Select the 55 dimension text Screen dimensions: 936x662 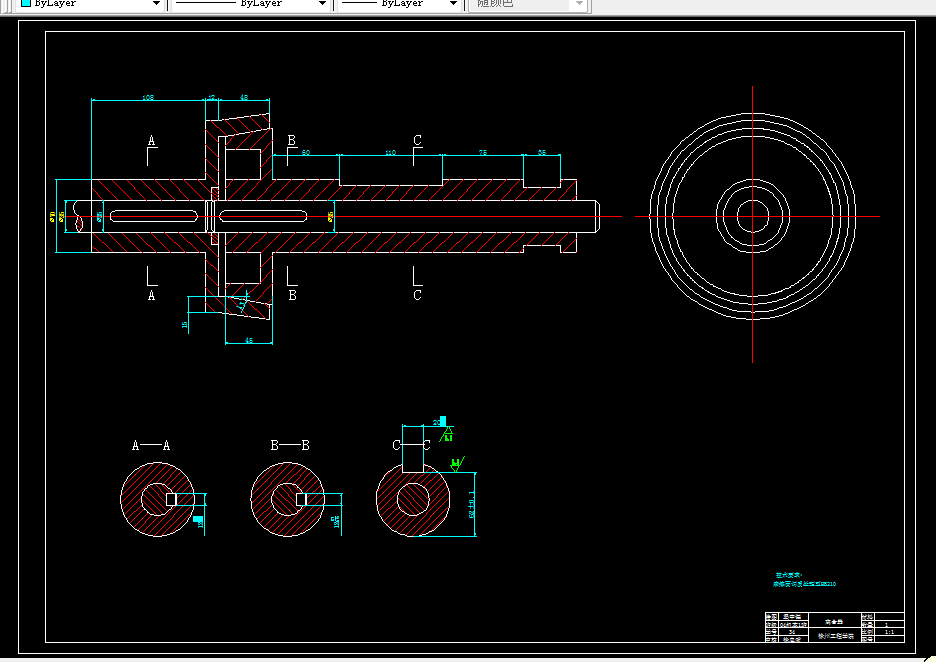pos(542,152)
